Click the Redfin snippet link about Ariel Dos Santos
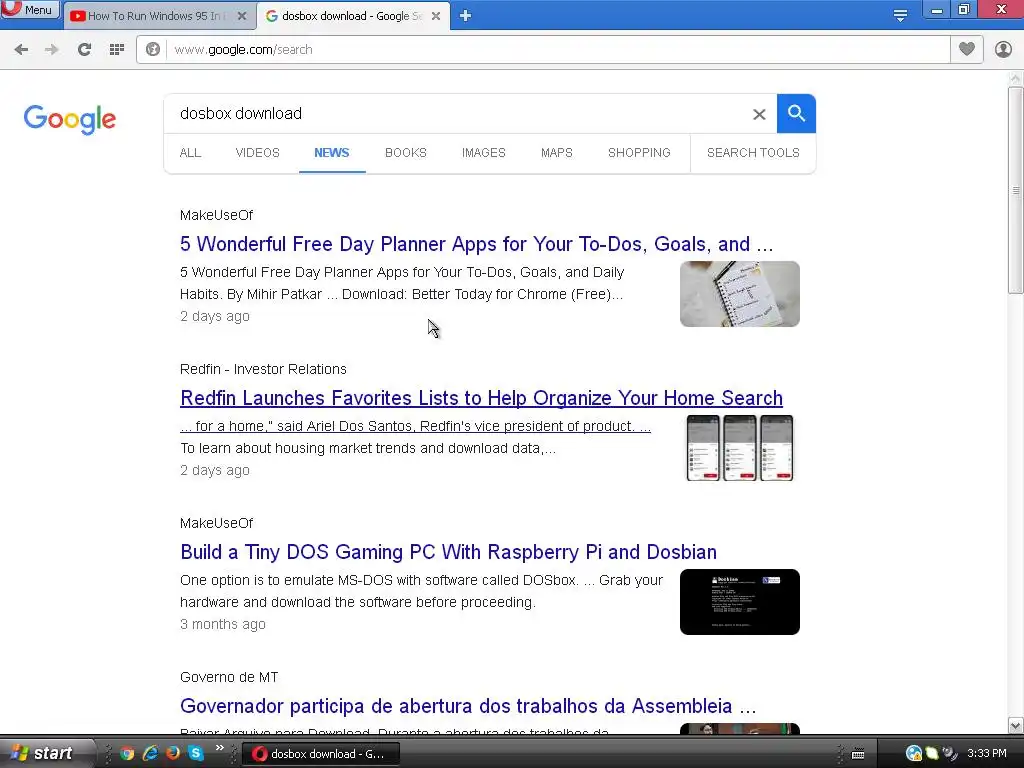 click(415, 426)
